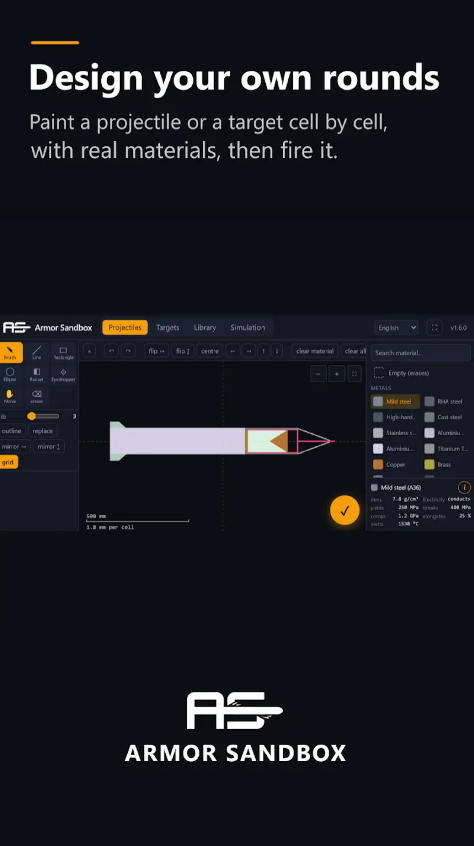Open the Projectiles tab

click(x=125, y=328)
